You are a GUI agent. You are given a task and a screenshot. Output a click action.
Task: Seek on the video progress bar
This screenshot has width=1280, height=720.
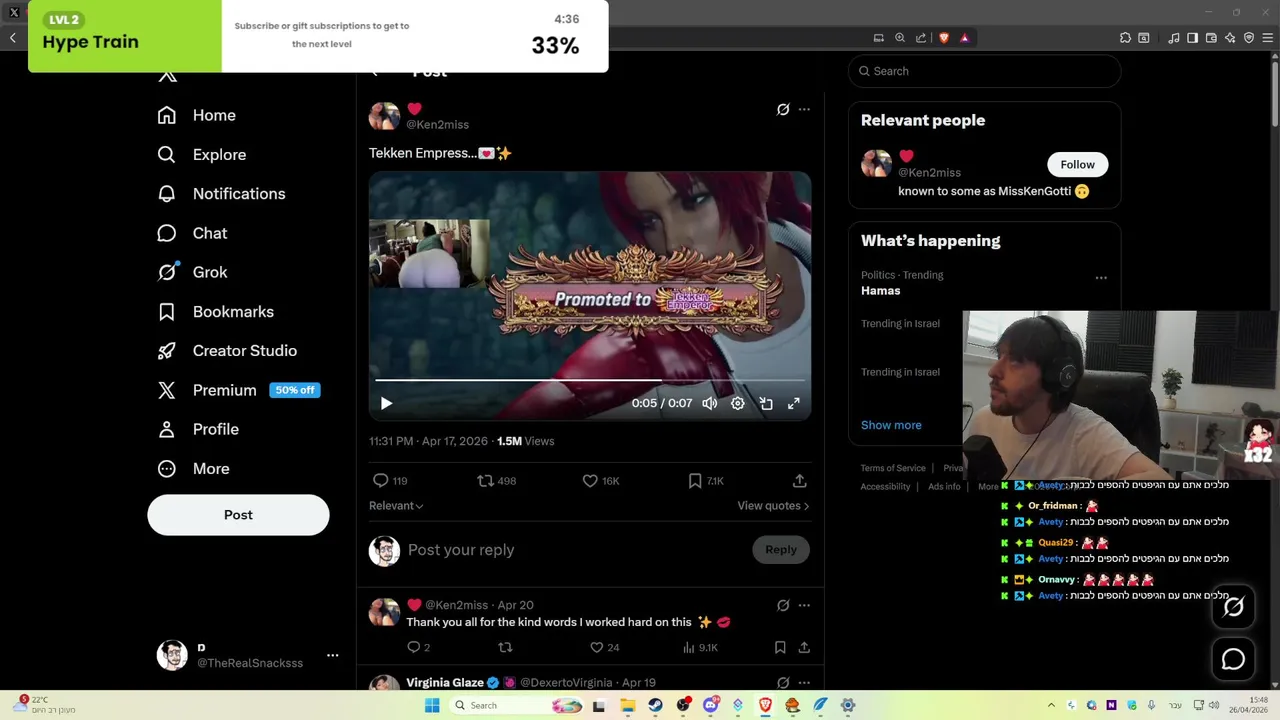[x=590, y=380]
